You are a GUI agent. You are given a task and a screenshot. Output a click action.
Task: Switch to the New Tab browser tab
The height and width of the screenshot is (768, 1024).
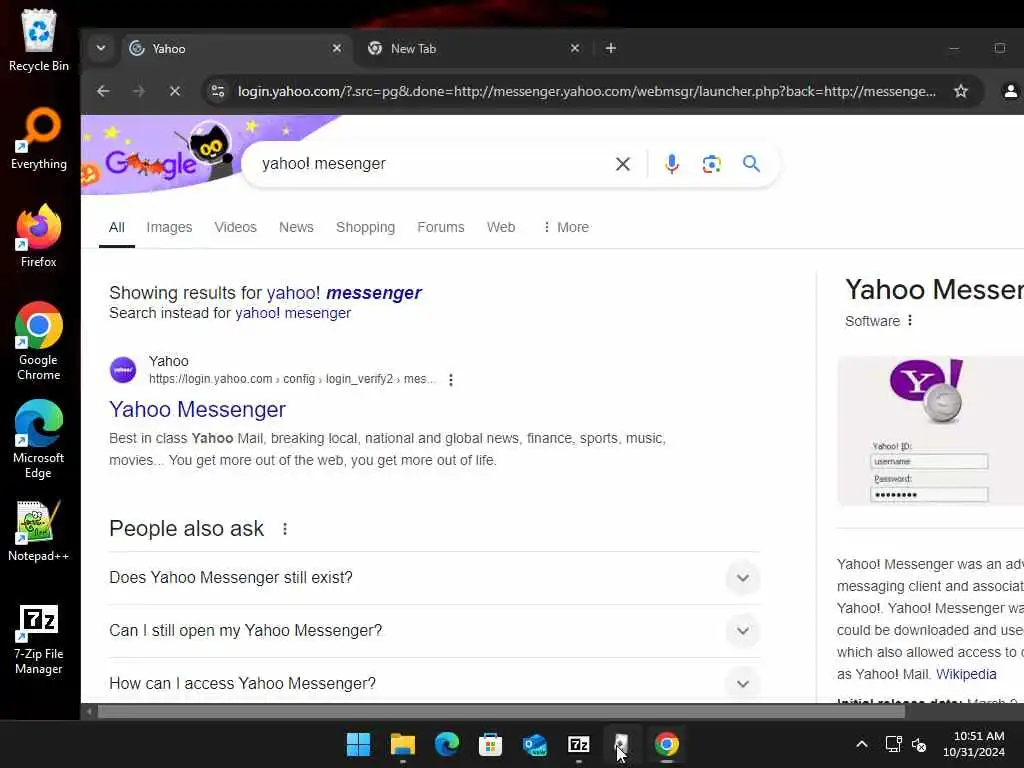pos(473,48)
